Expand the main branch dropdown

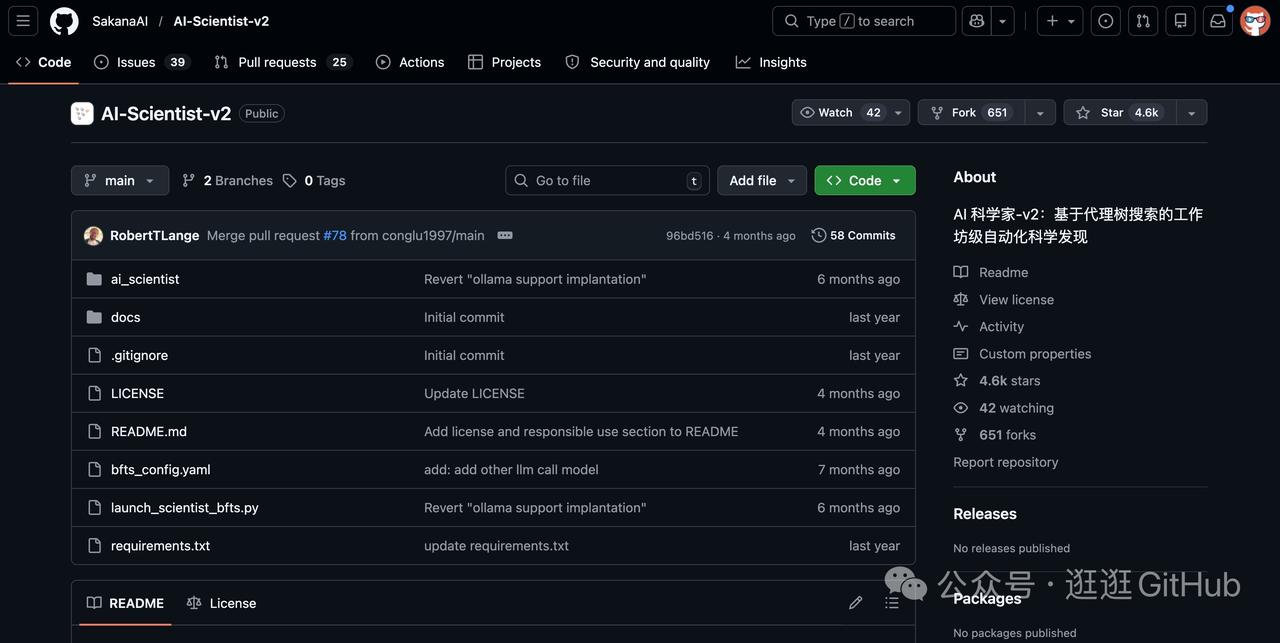click(120, 181)
